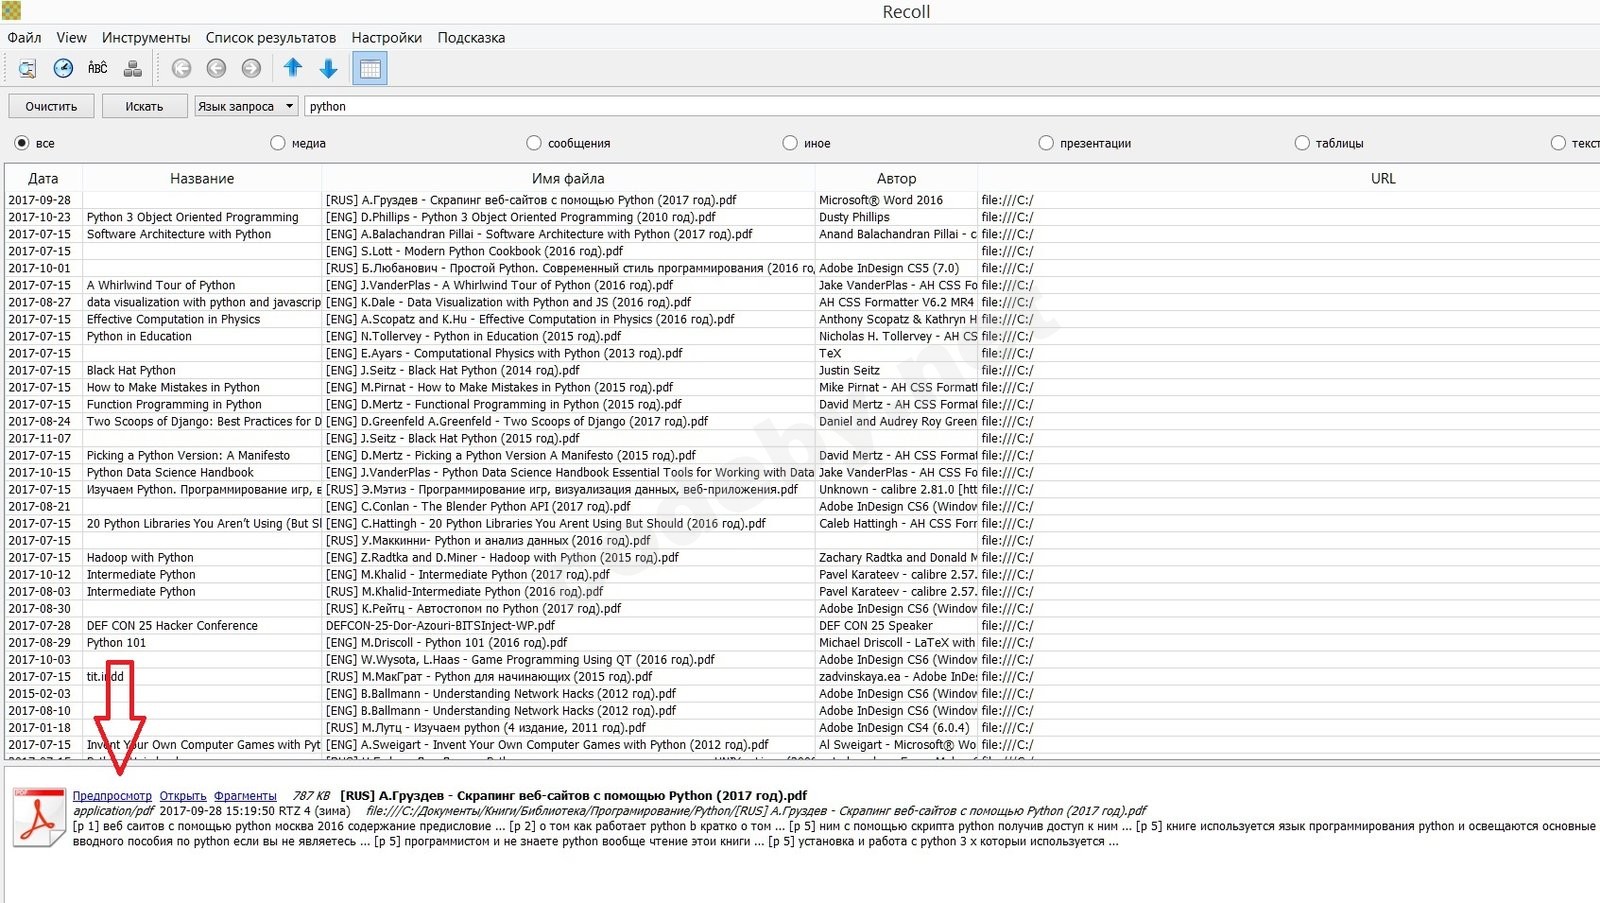Image resolution: width=1600 pixels, height=903 pixels.
Task: Open the advanced search dialog icon
Action: [27, 68]
